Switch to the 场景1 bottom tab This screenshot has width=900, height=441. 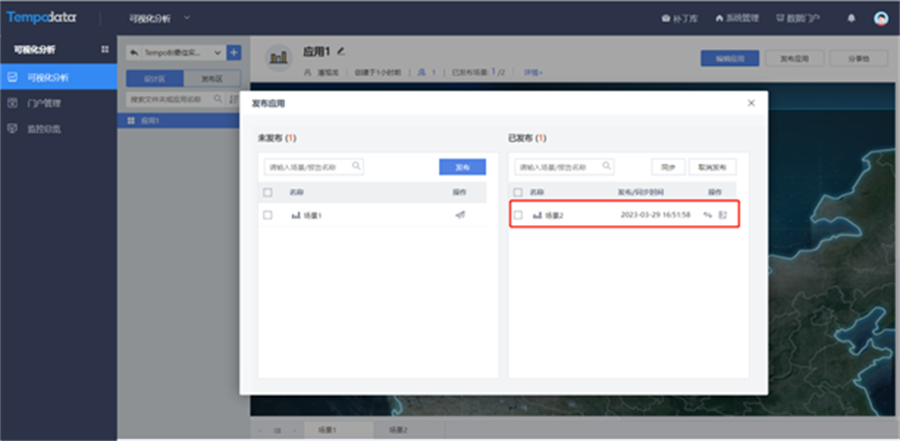click(339, 430)
